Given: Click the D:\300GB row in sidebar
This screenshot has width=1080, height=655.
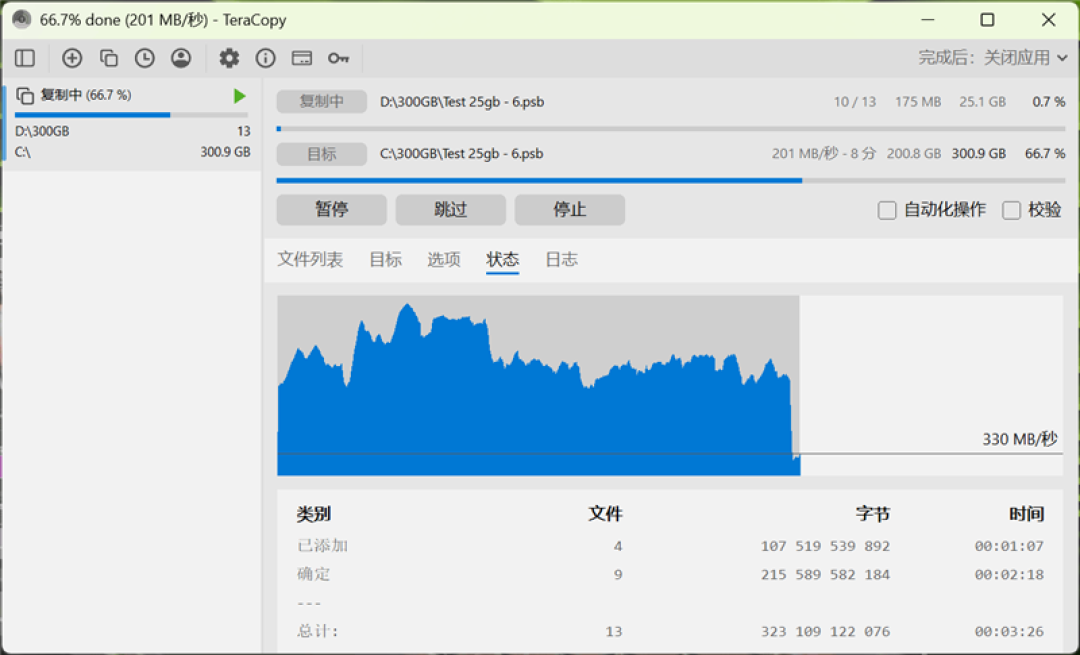Looking at the screenshot, I should pyautogui.click(x=132, y=131).
